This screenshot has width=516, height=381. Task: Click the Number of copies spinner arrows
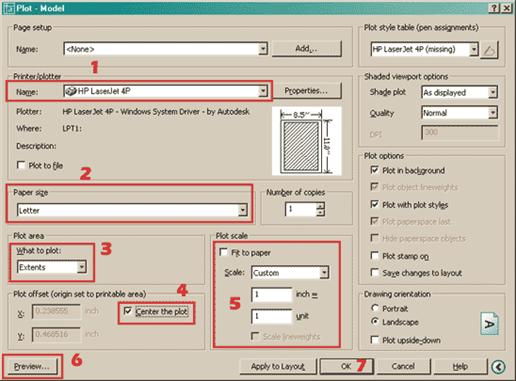[x=320, y=209]
